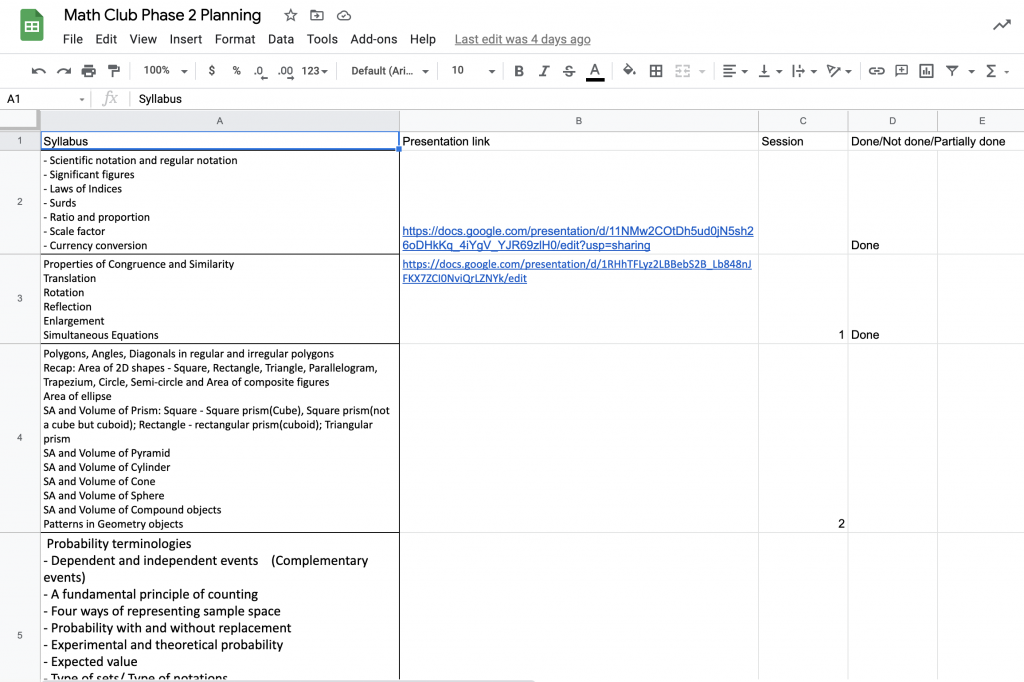Select the Syllabus cell A1
The height and width of the screenshot is (682, 1024).
click(x=219, y=141)
